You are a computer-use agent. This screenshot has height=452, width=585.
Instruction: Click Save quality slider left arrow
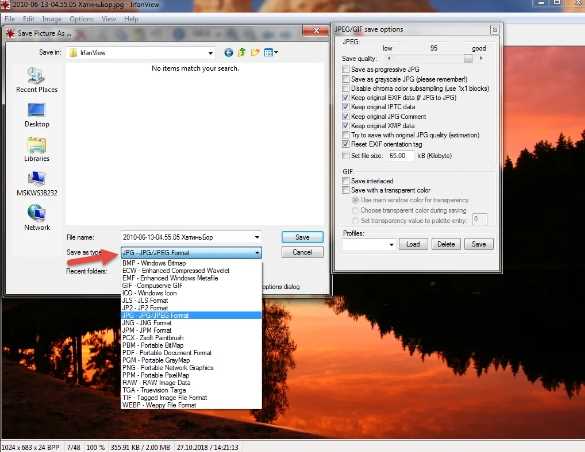coord(389,59)
